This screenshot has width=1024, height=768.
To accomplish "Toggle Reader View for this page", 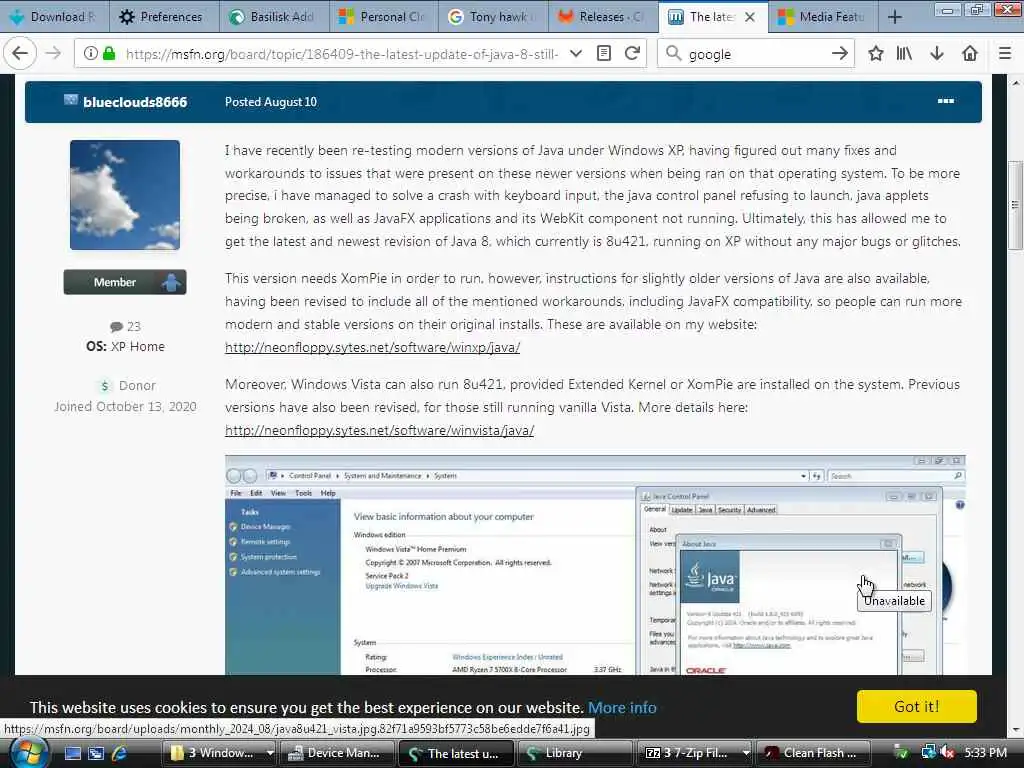I will tap(604, 54).
